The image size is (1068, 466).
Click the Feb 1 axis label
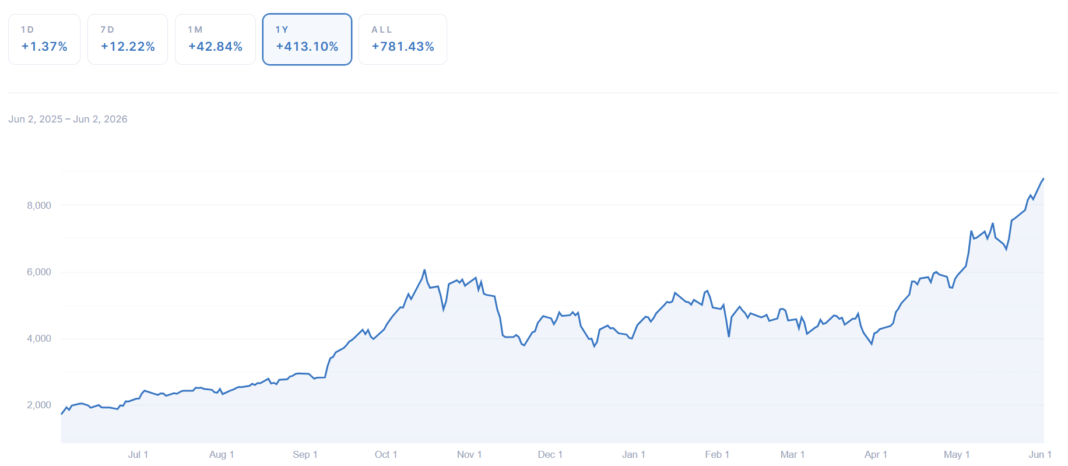tap(717, 454)
